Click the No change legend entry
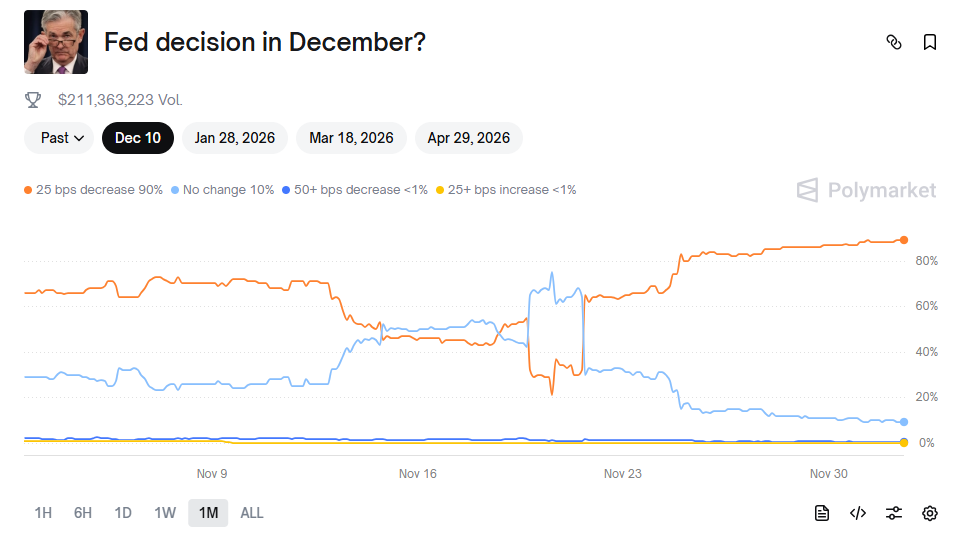 coord(224,190)
